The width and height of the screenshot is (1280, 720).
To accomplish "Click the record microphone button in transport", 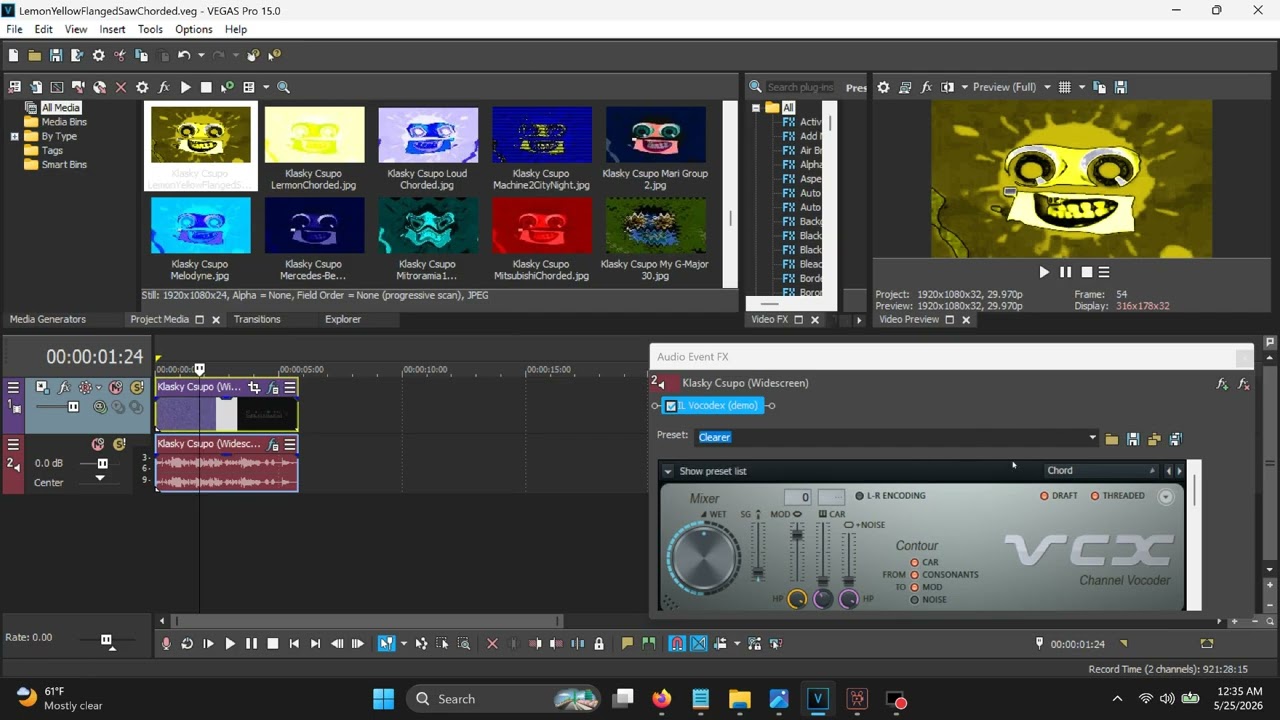I will (166, 644).
